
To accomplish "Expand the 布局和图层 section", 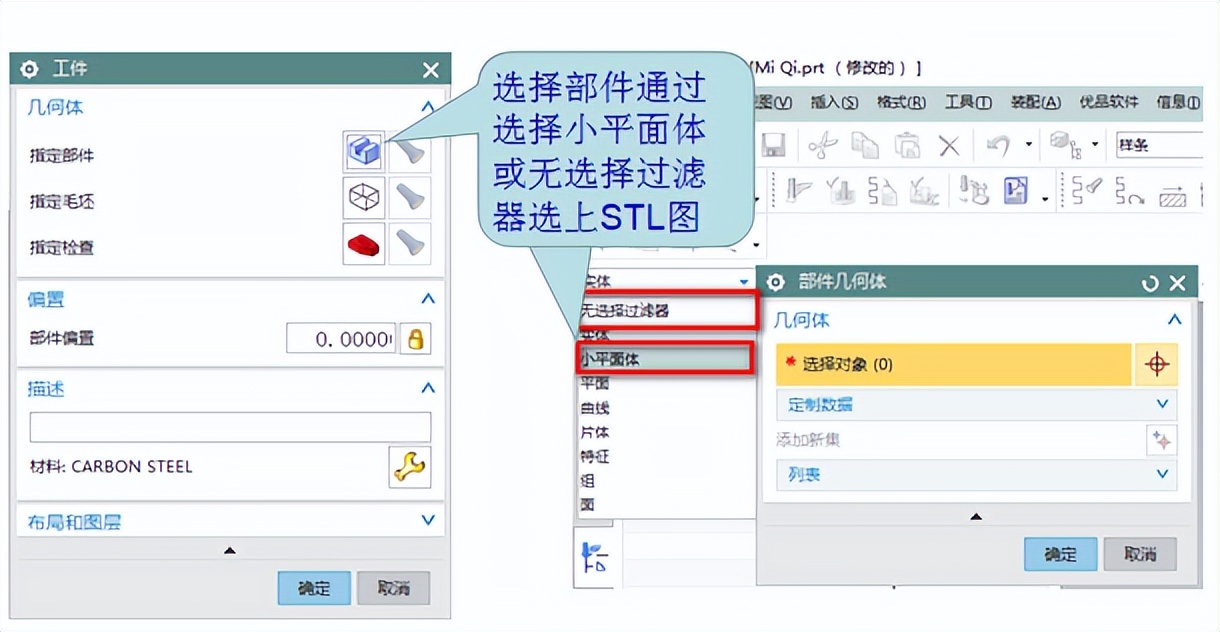I will coord(427,520).
